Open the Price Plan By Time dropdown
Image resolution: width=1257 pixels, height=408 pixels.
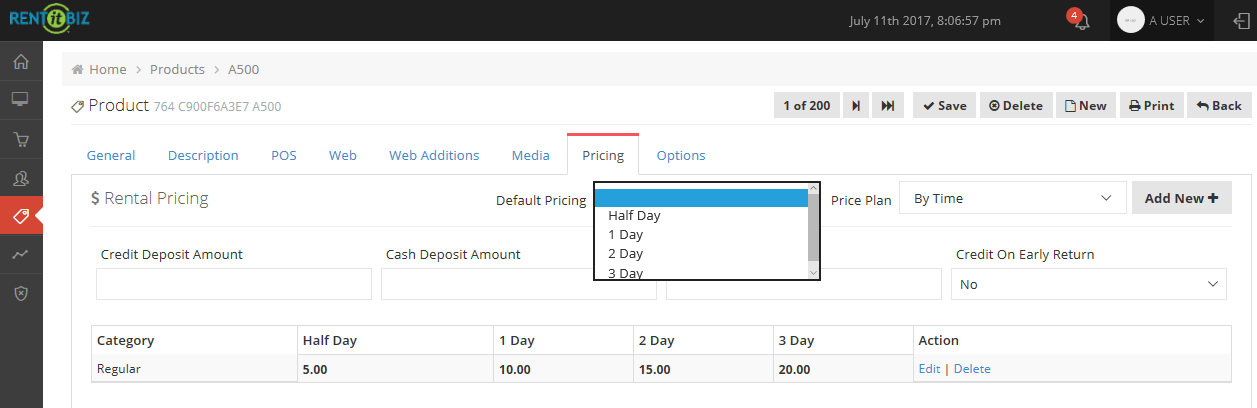(1013, 198)
